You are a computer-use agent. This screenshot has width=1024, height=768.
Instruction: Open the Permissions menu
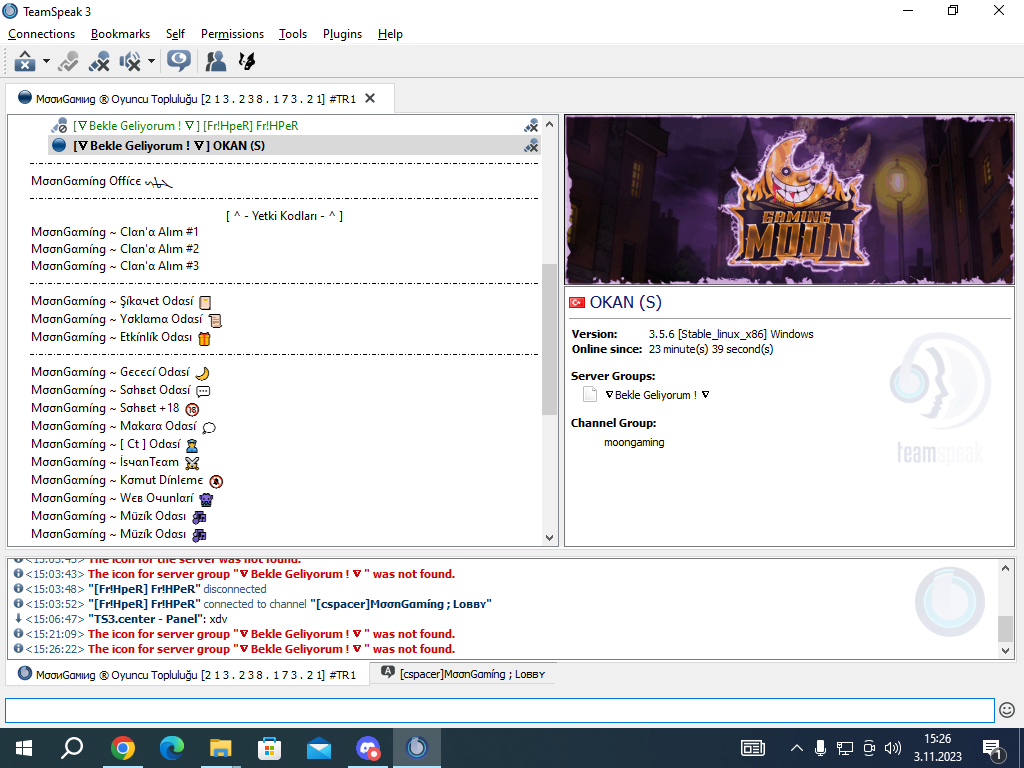[232, 34]
